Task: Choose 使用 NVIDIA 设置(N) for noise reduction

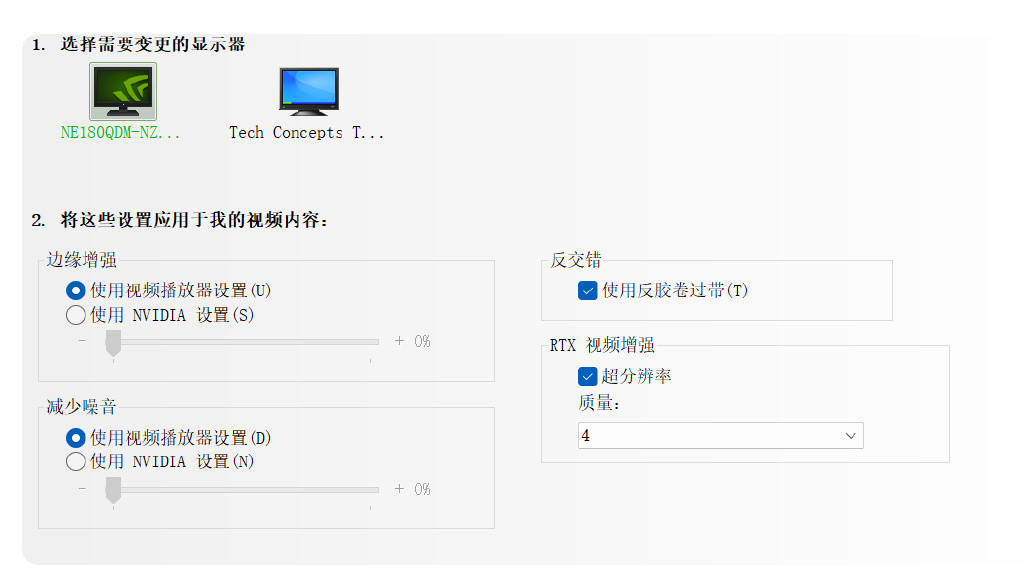Action: coord(76,462)
